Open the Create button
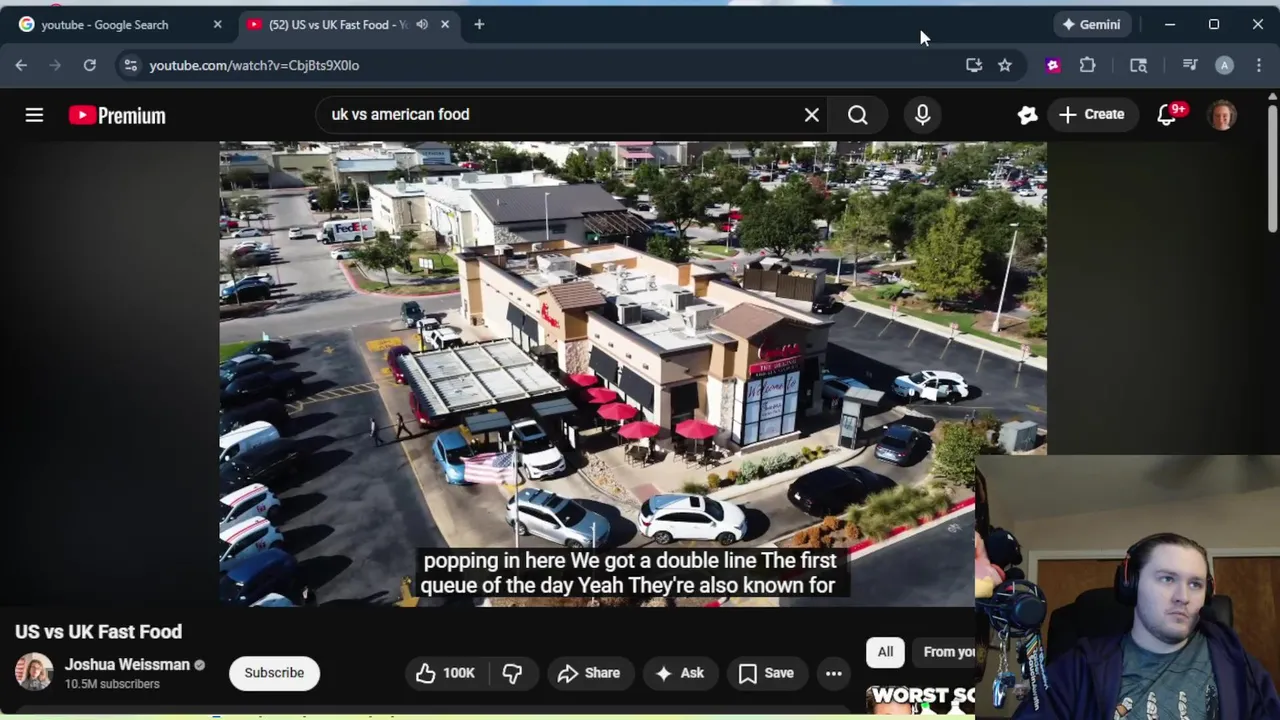Image resolution: width=1280 pixels, height=720 pixels. pyautogui.click(x=1091, y=115)
